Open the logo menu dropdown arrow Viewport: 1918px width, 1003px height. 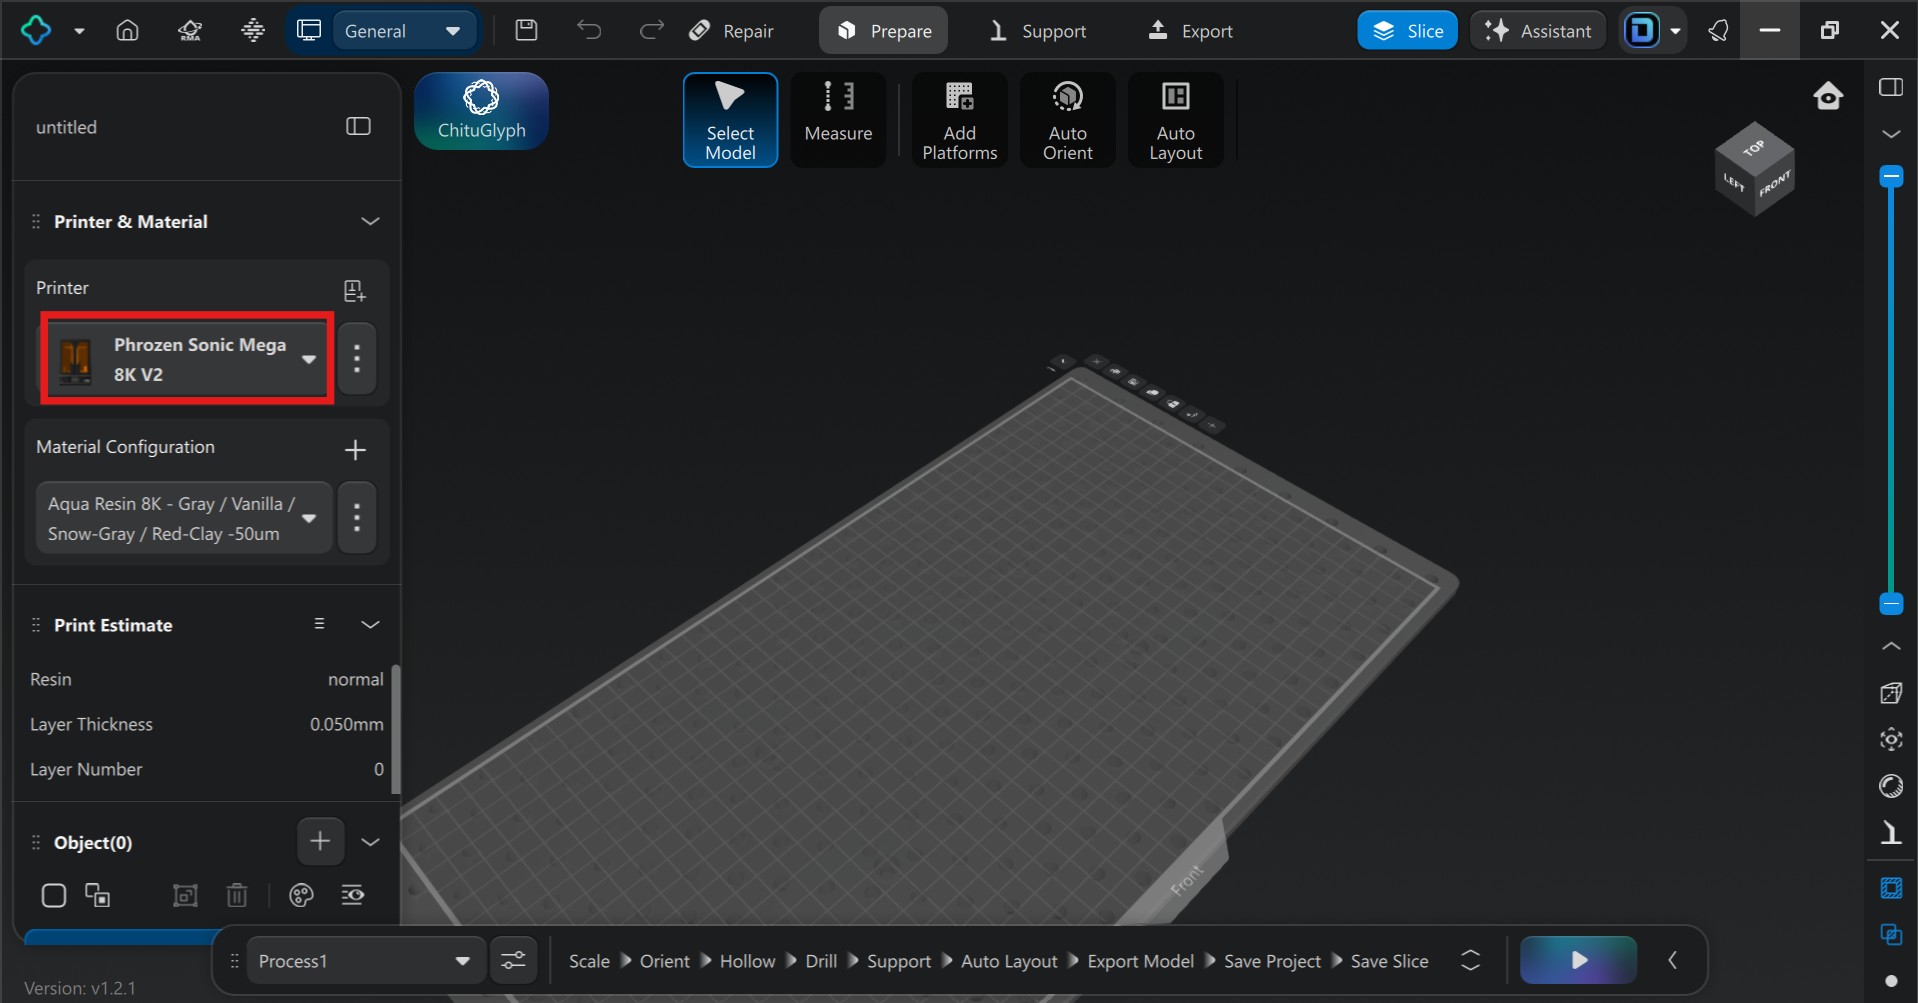(x=79, y=31)
